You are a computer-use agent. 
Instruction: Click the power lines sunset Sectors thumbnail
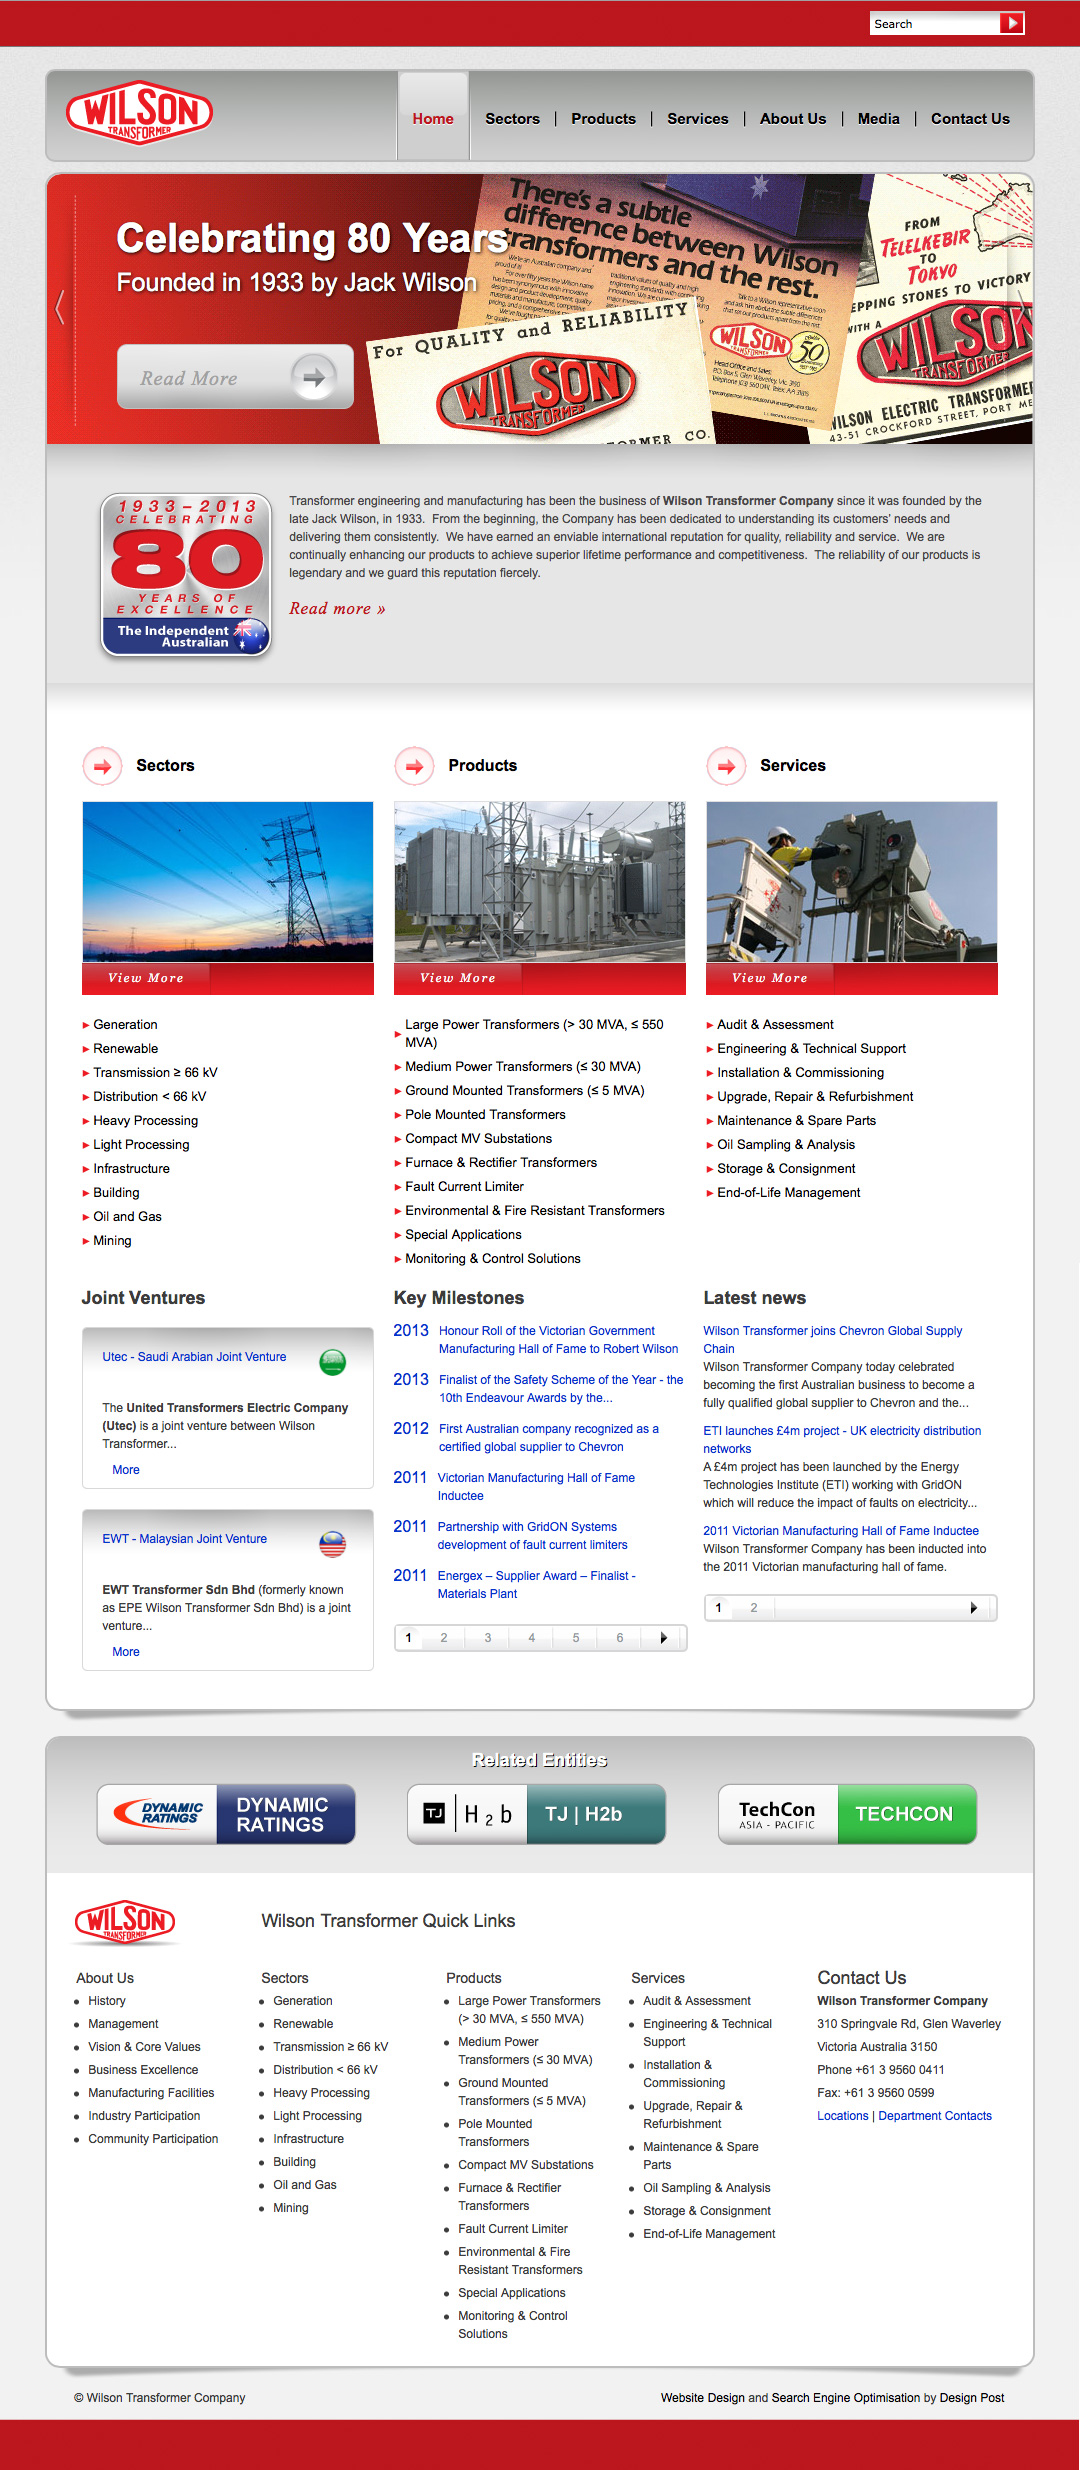tap(228, 882)
